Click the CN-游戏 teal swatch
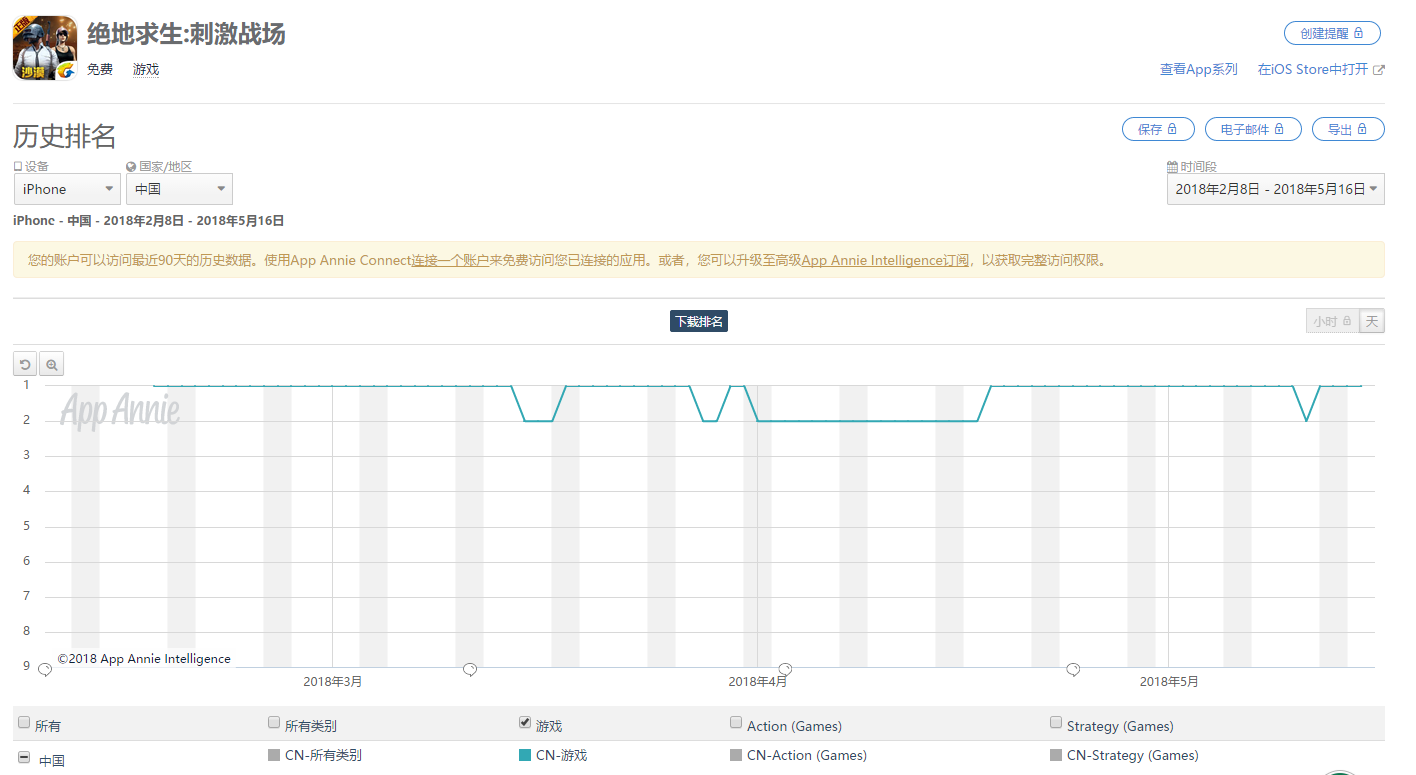Viewport: 1416px width, 775px height. coord(525,755)
